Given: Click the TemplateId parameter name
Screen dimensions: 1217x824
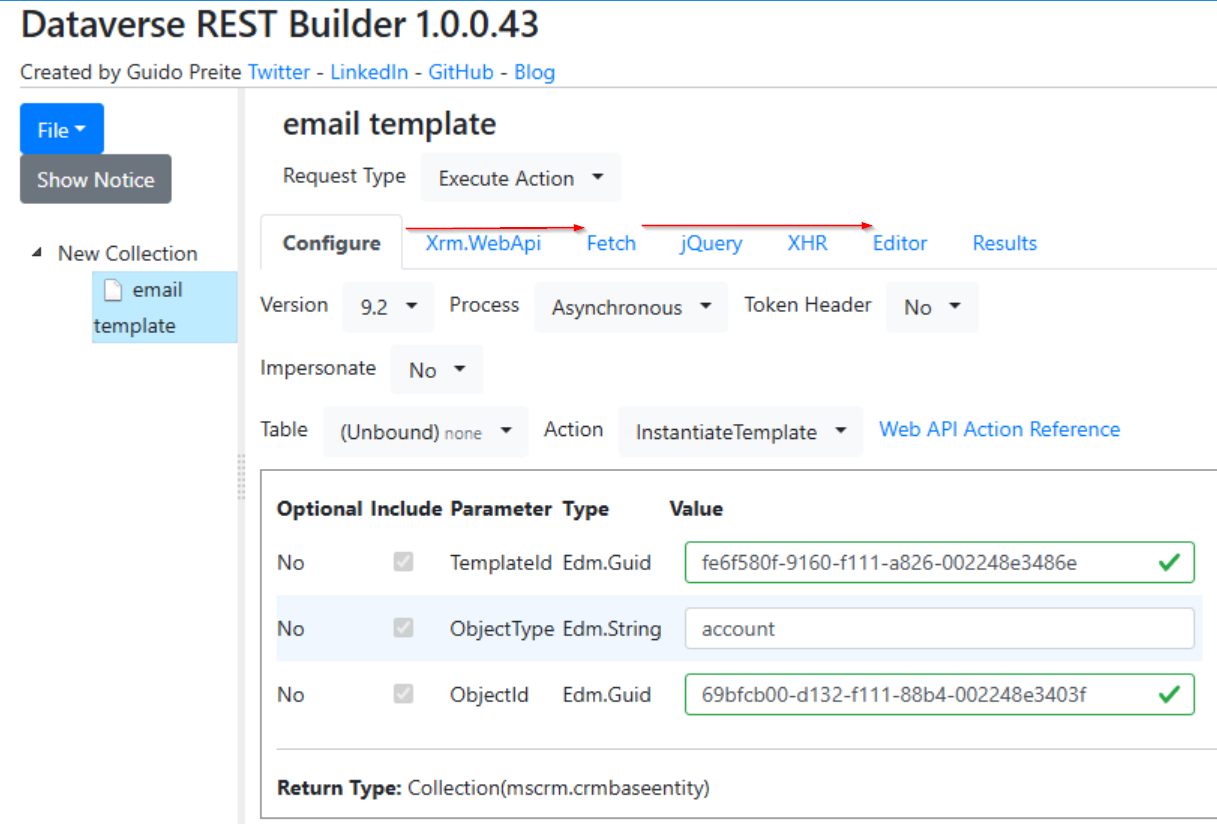Looking at the screenshot, I should (500, 562).
